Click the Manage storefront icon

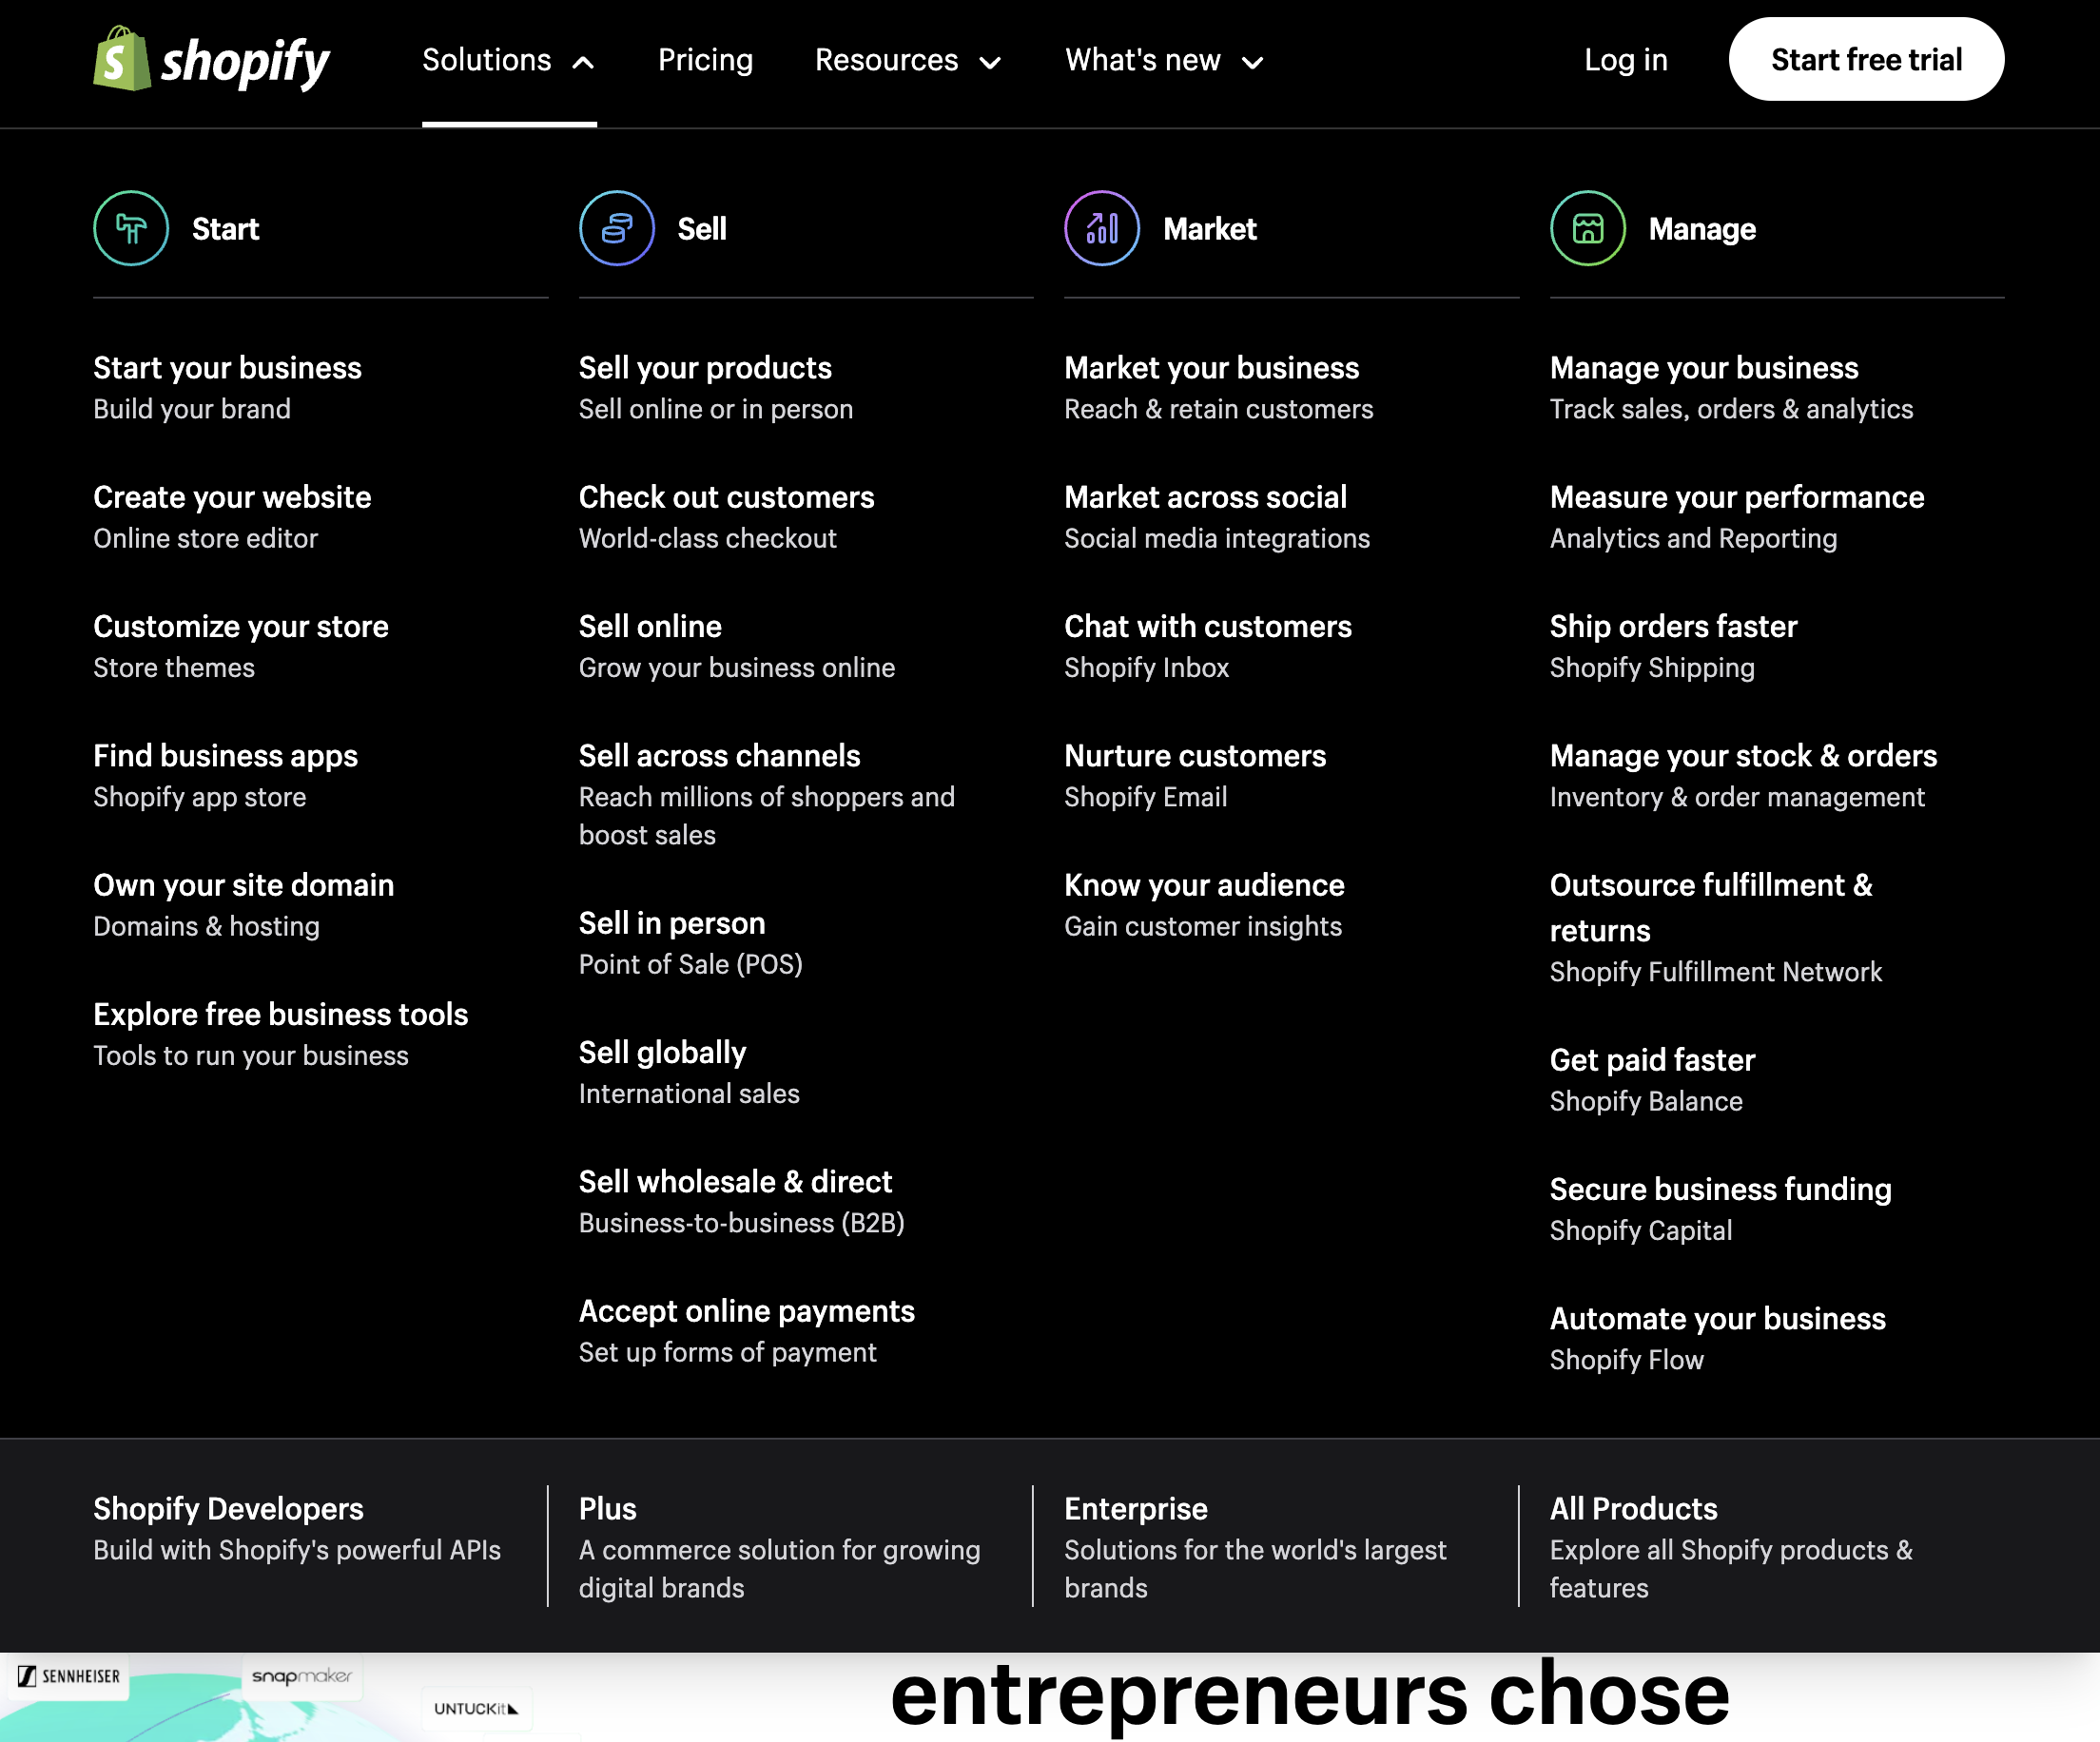click(x=1587, y=228)
